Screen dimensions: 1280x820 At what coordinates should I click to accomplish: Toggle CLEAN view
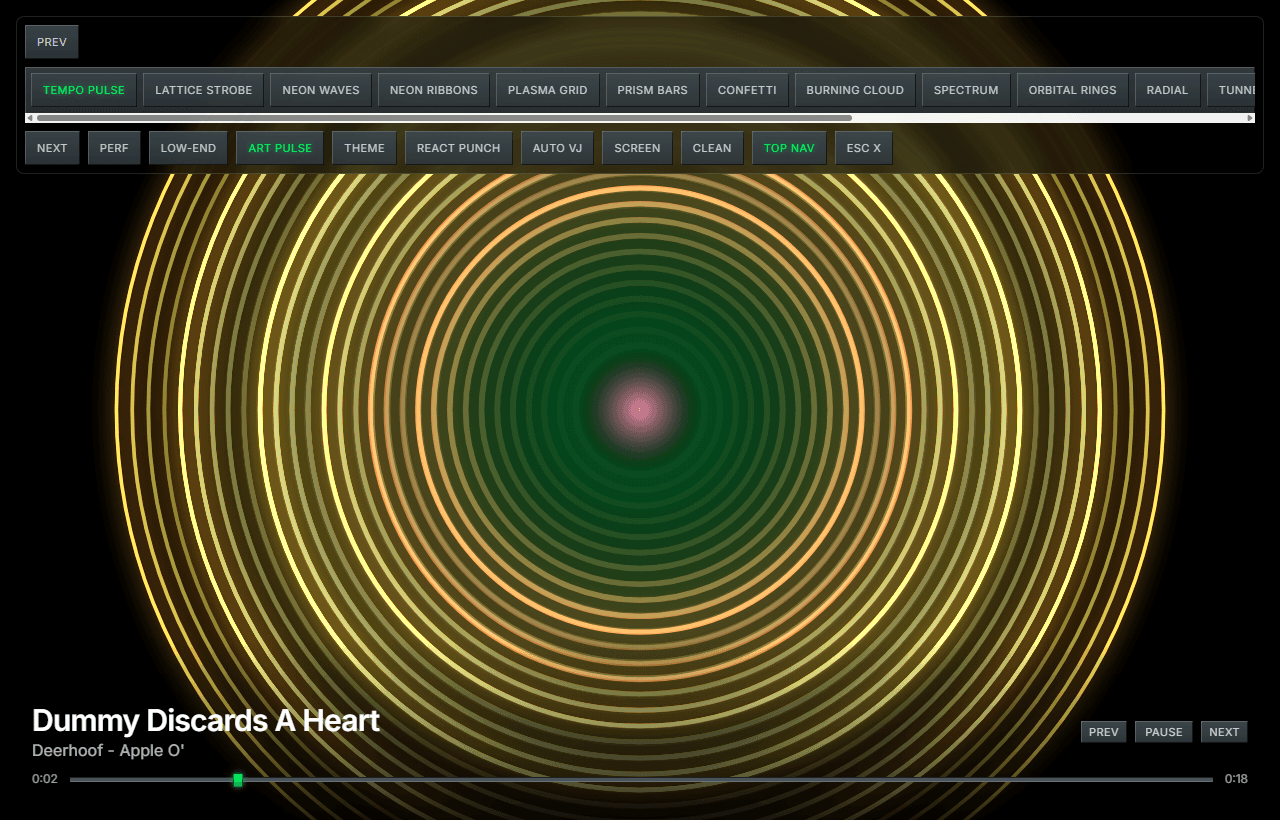pyautogui.click(x=712, y=148)
